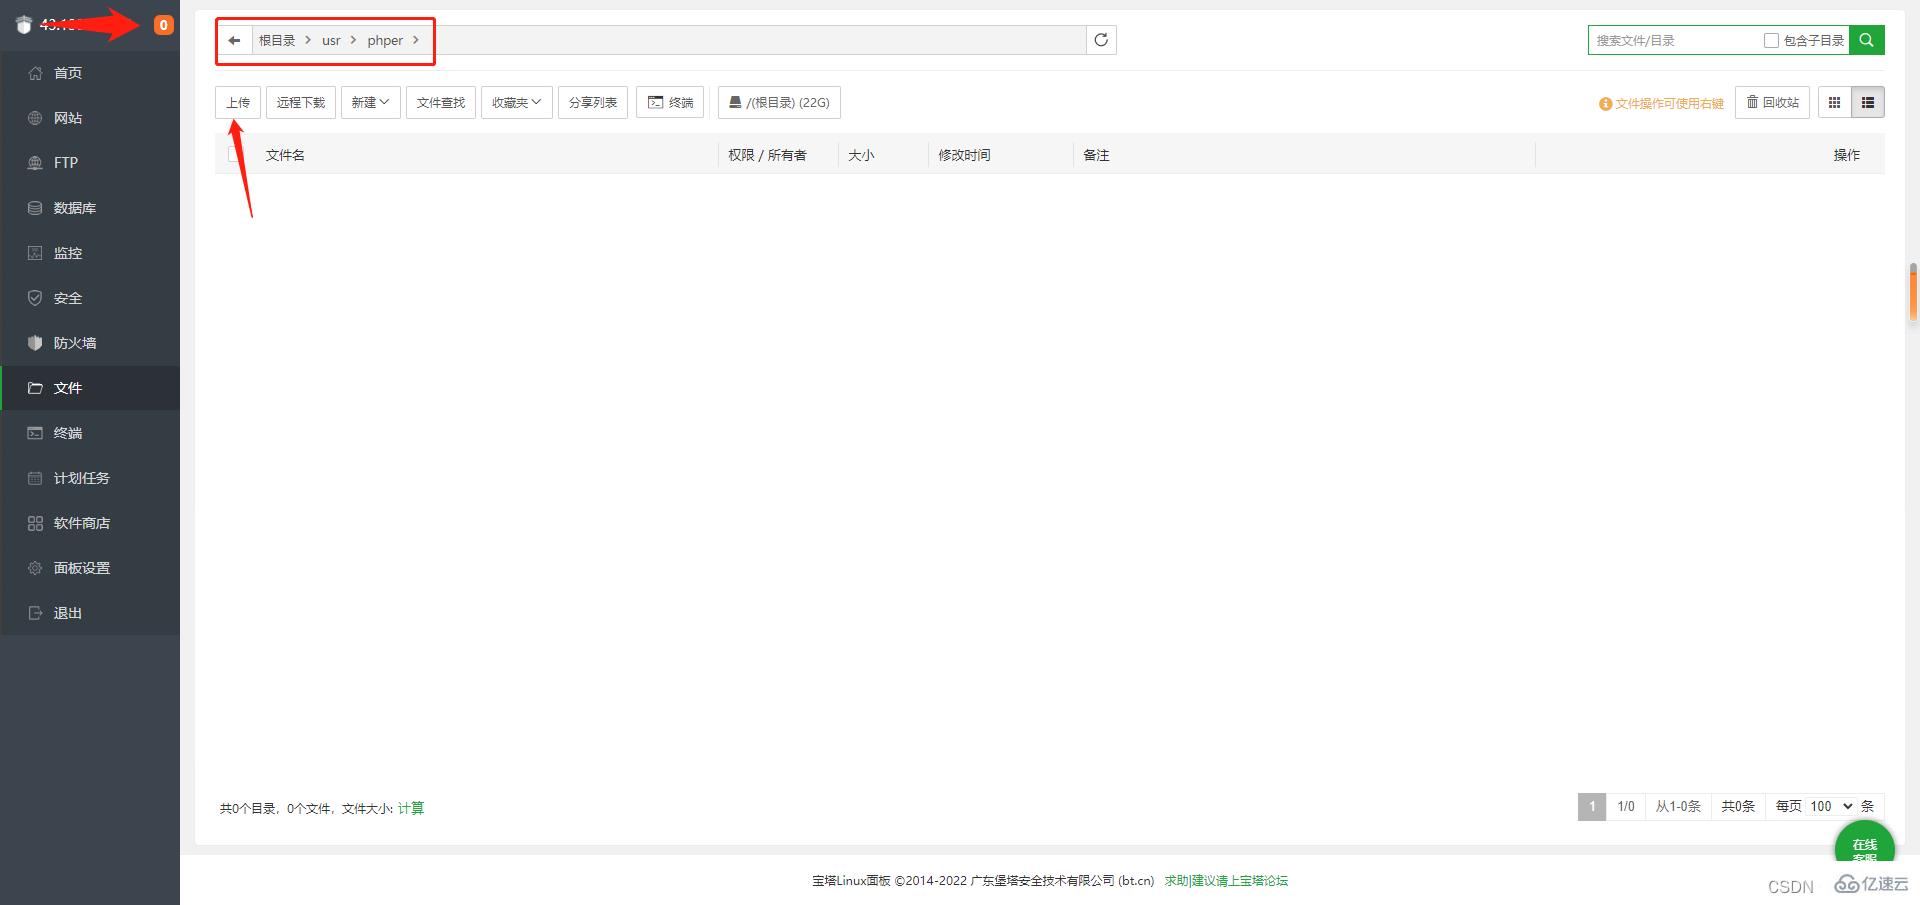
Task: Toggle the select-all files checkbox
Action: tap(235, 154)
